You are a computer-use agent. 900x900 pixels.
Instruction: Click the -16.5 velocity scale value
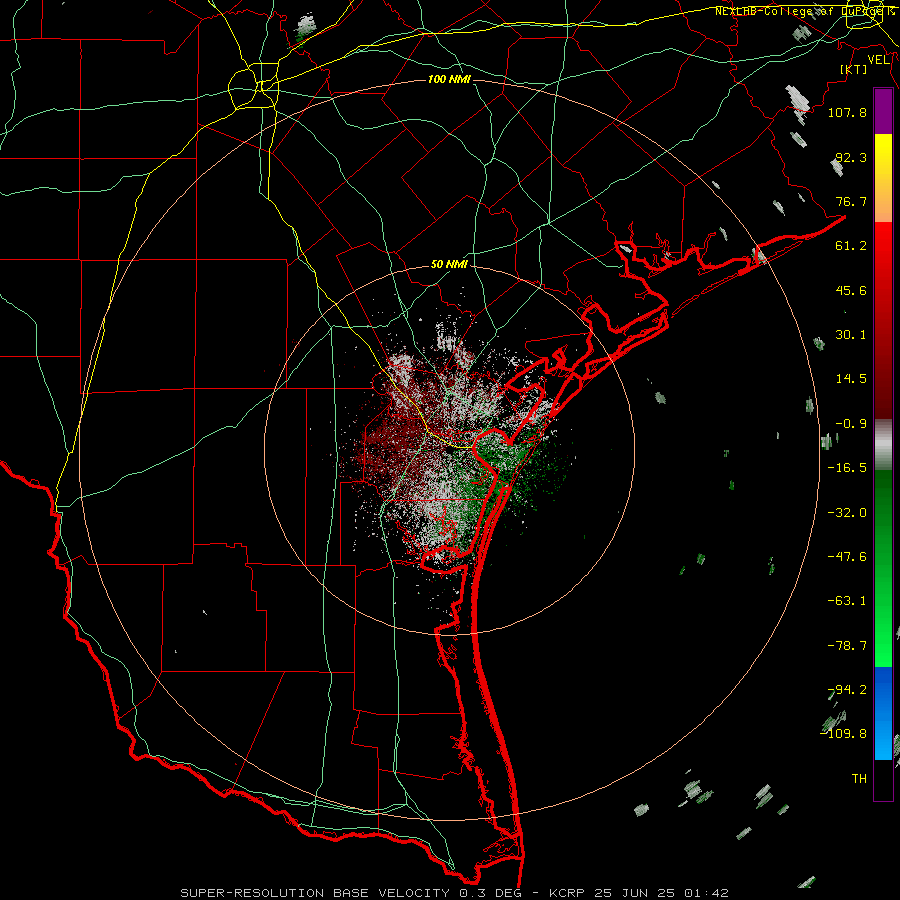point(847,468)
